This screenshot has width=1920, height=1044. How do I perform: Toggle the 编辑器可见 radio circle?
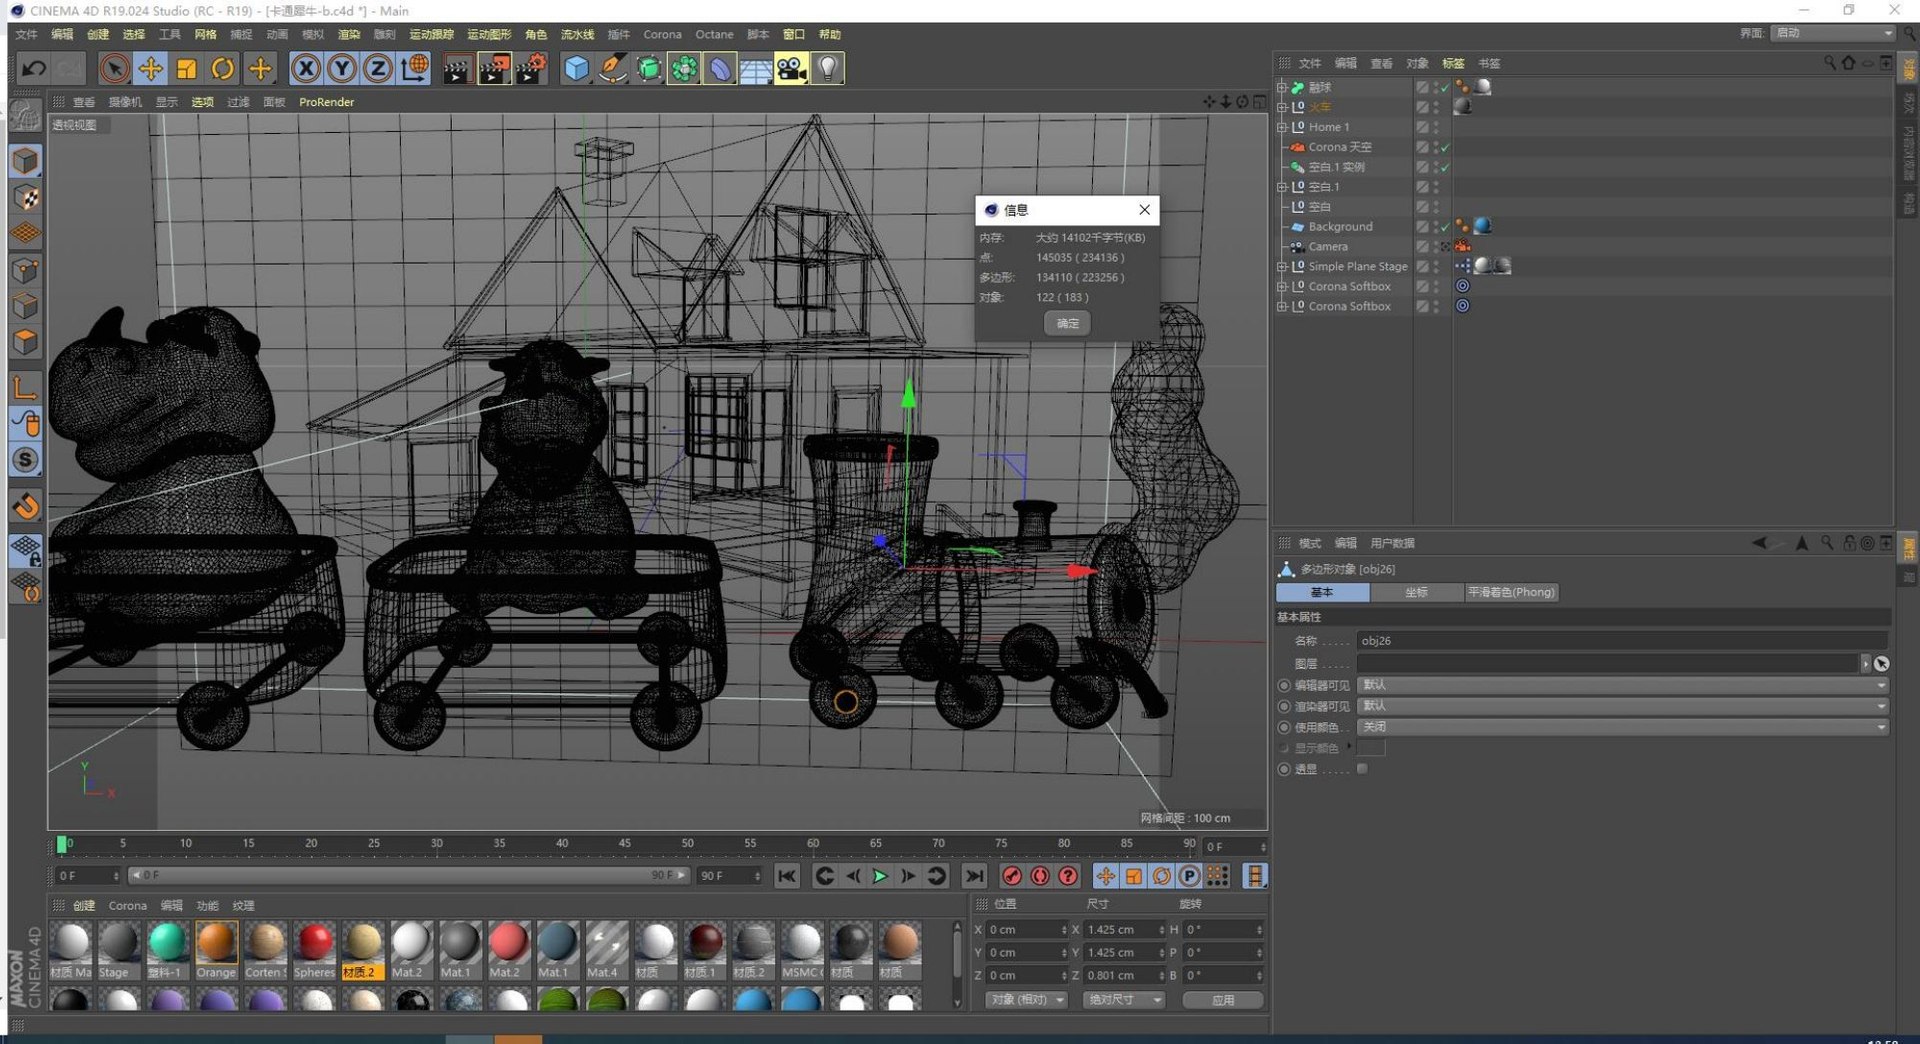(1284, 685)
